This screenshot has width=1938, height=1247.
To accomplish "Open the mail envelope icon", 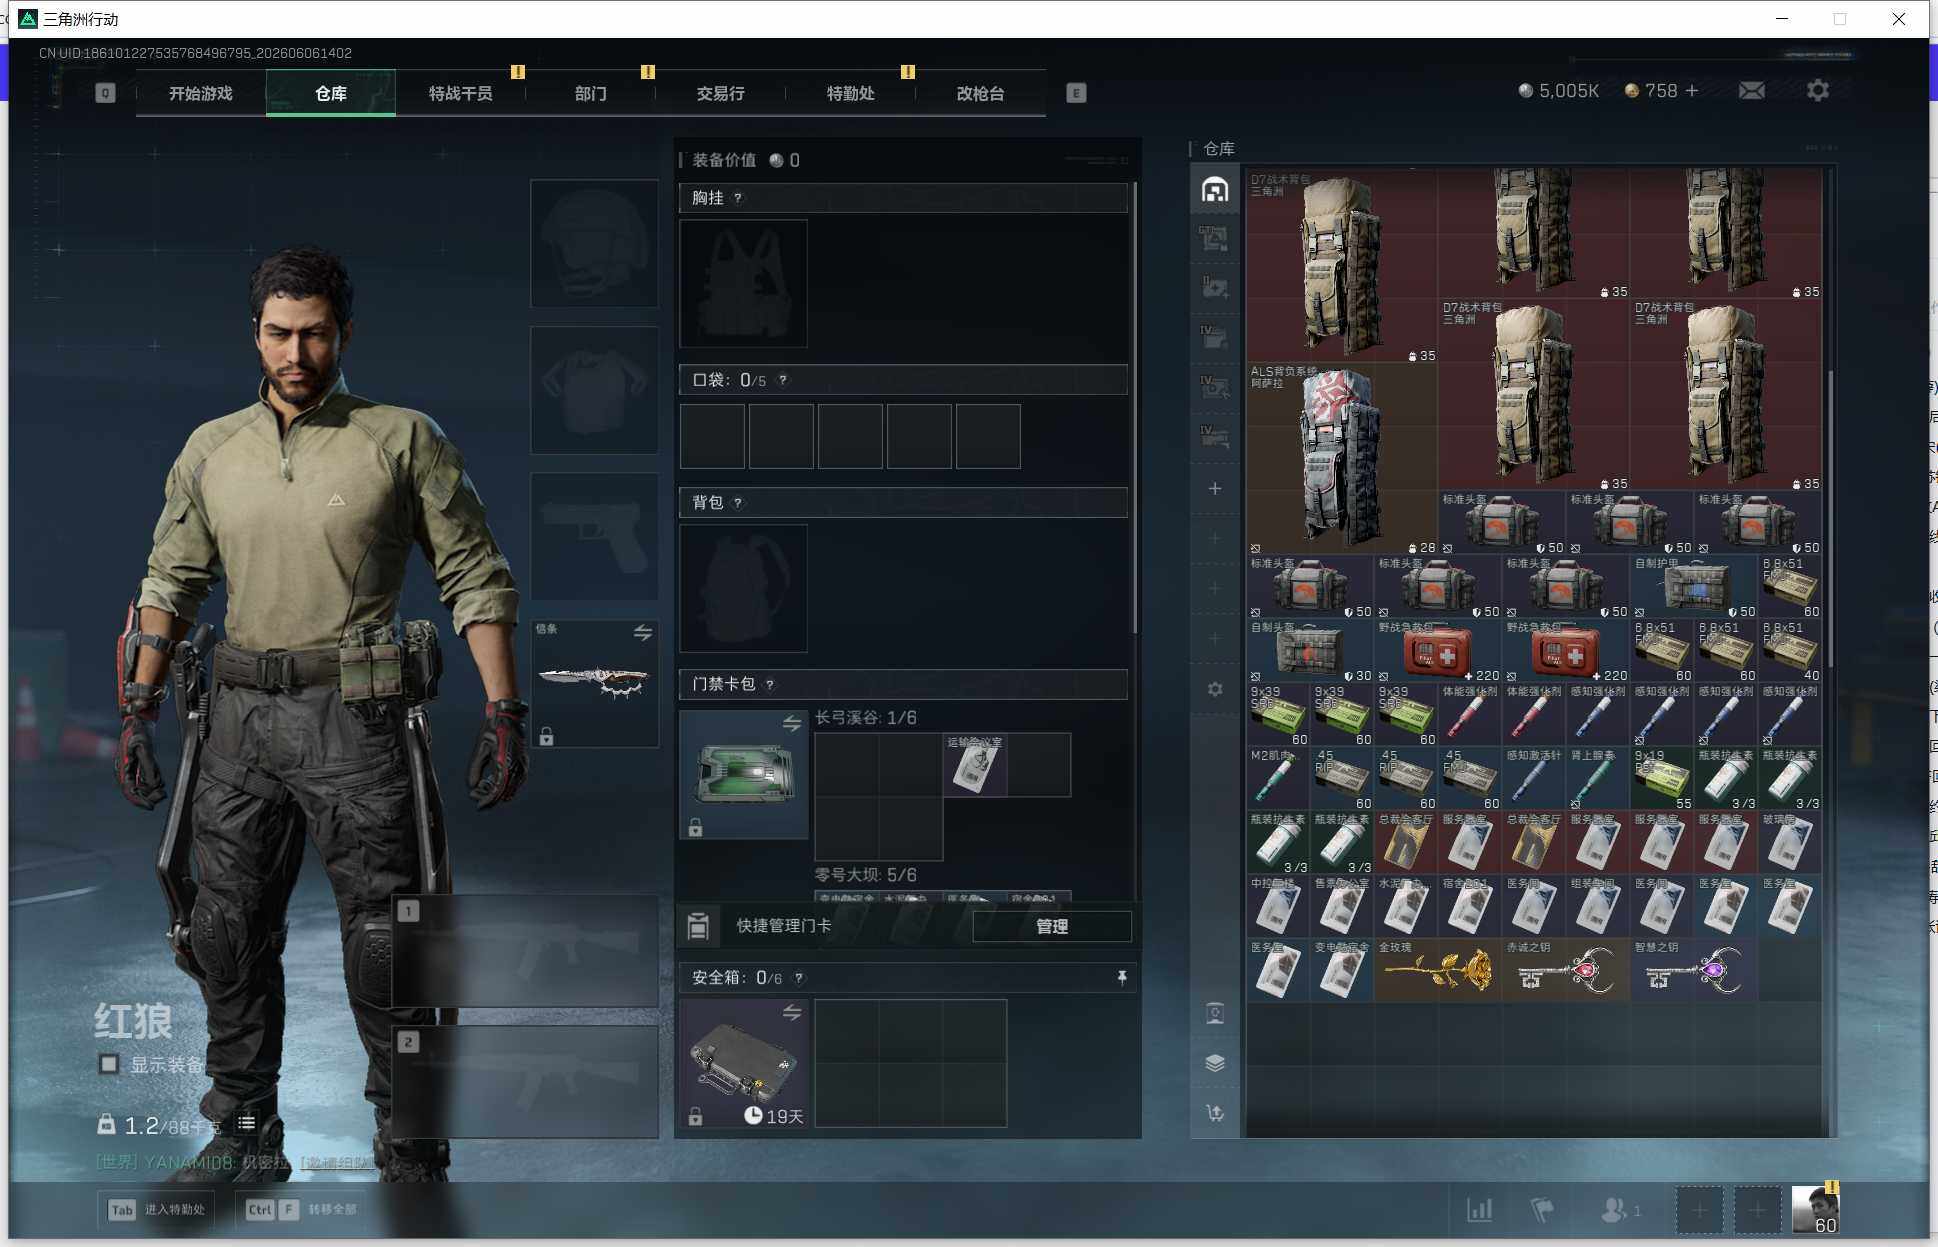I will click(x=1752, y=91).
